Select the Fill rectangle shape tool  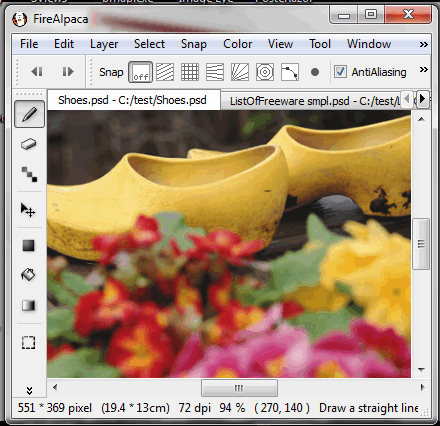pos(29,246)
